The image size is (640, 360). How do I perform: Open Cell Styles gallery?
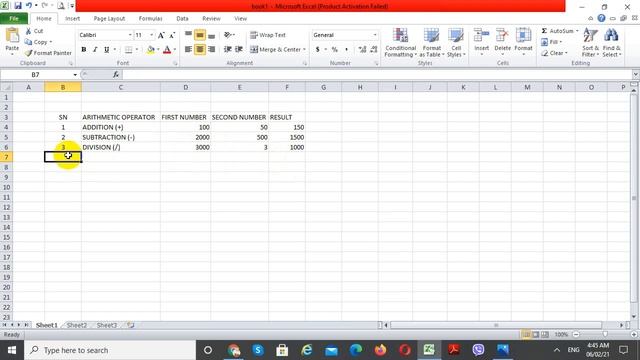(x=456, y=43)
